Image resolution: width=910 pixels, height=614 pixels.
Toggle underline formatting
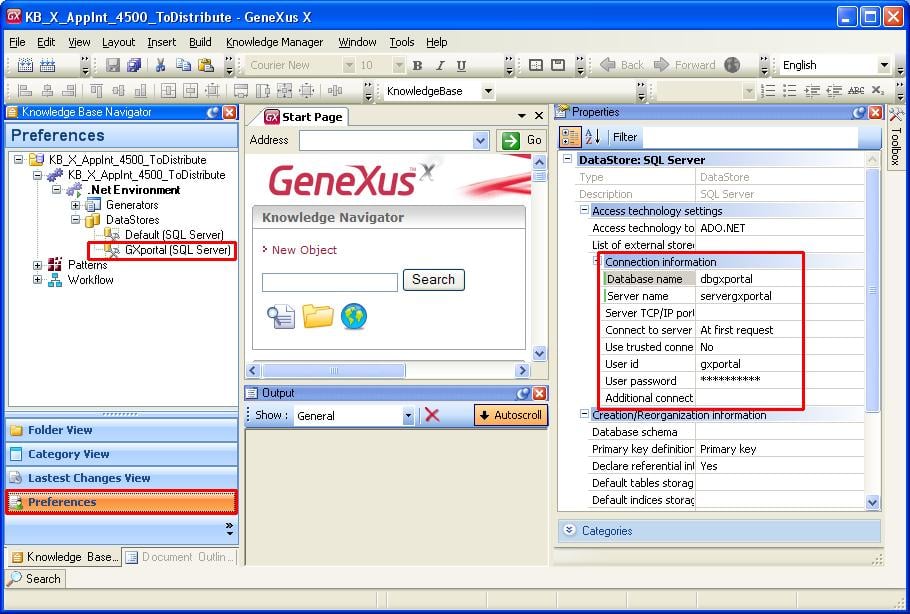tap(461, 66)
